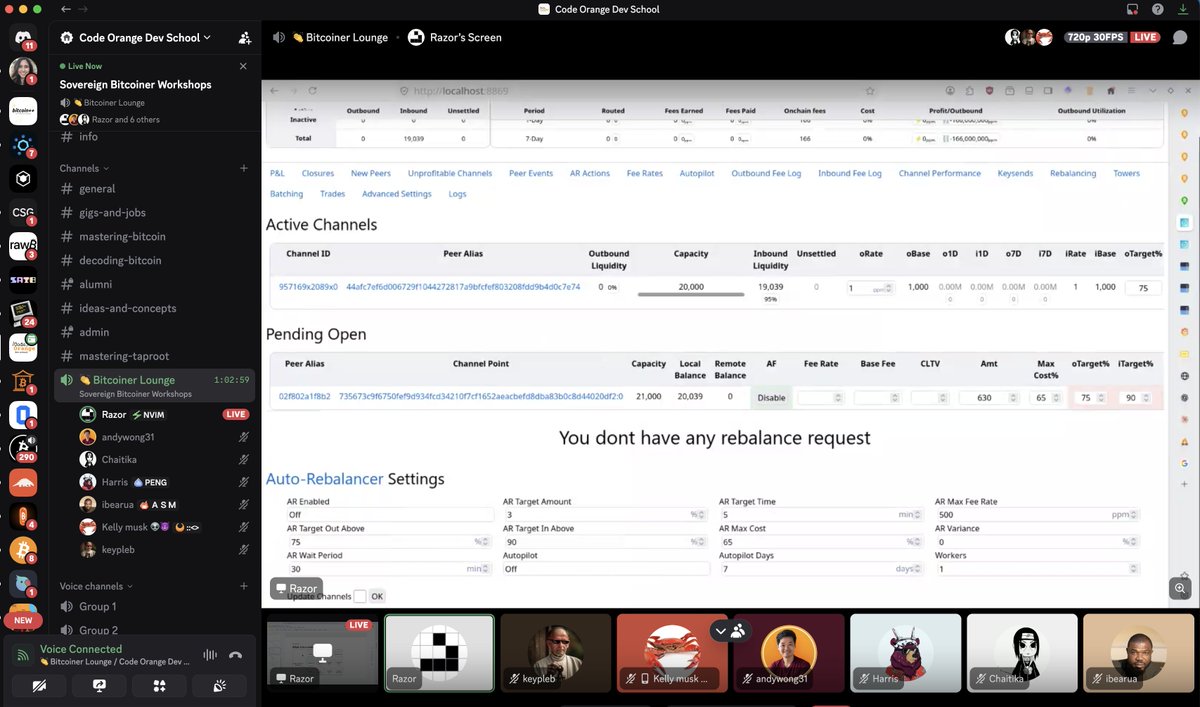Click Razor's Screen label in header
This screenshot has height=707, width=1200.
(468, 37)
